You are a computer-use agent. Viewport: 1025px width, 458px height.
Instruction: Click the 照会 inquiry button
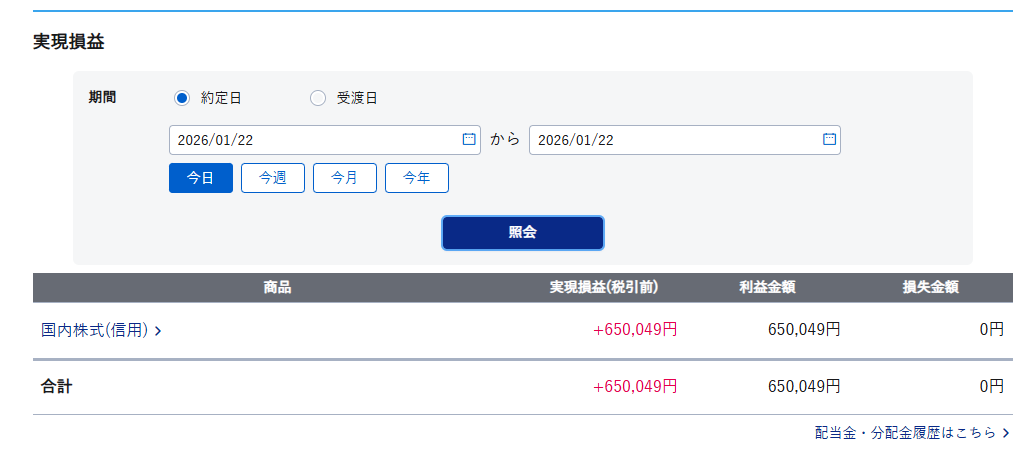point(523,233)
